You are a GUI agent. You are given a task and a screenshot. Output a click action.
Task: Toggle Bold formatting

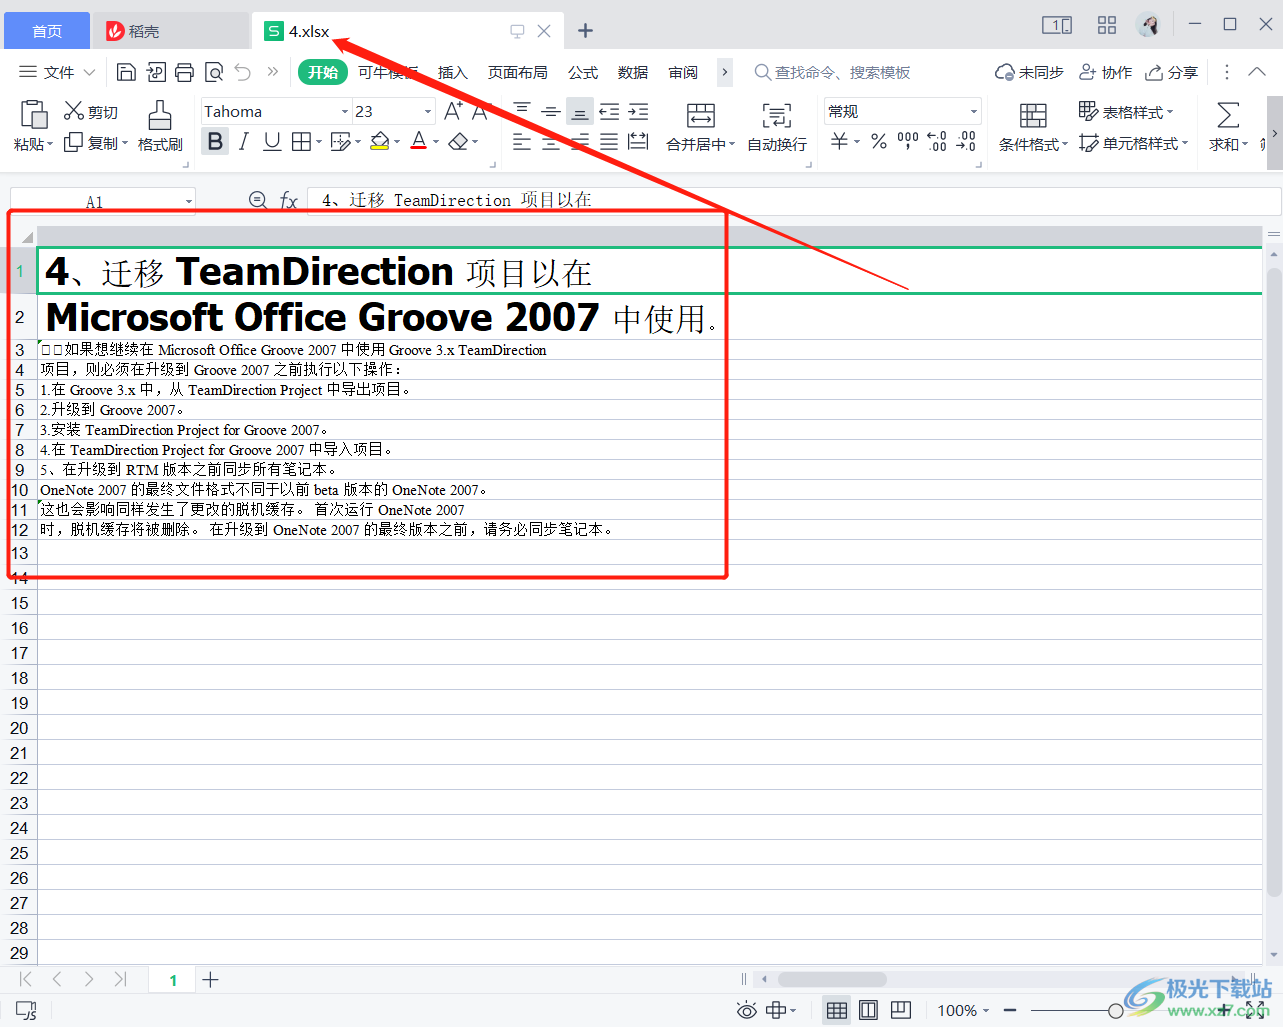(x=214, y=142)
